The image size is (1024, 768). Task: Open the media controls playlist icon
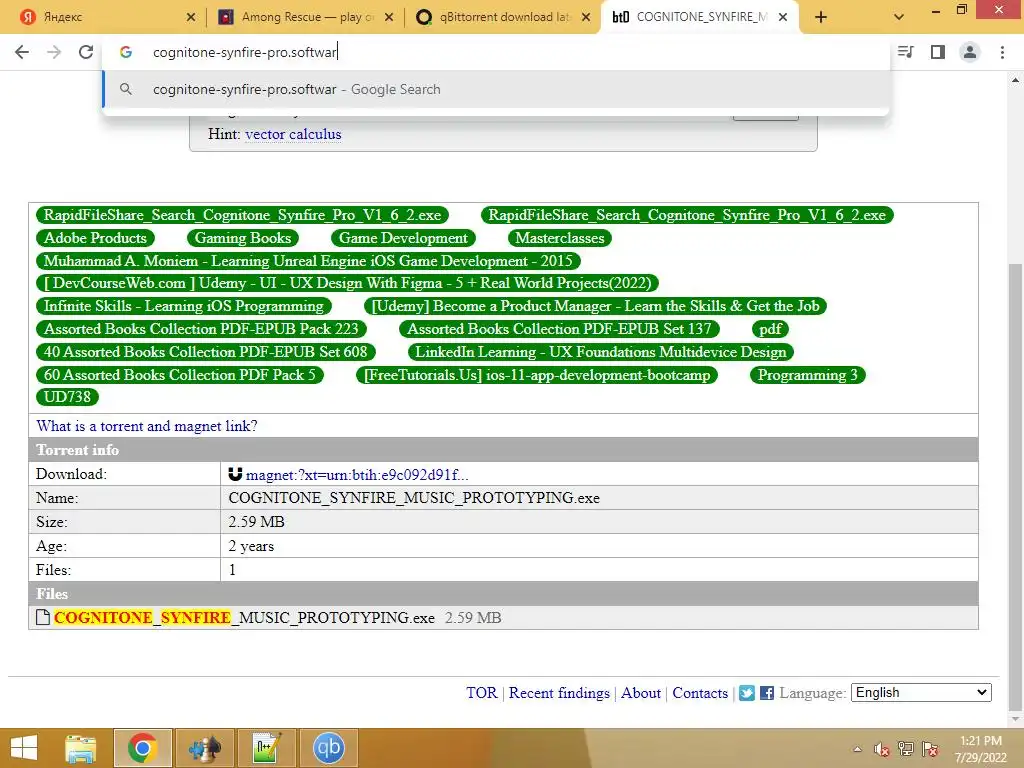906,52
